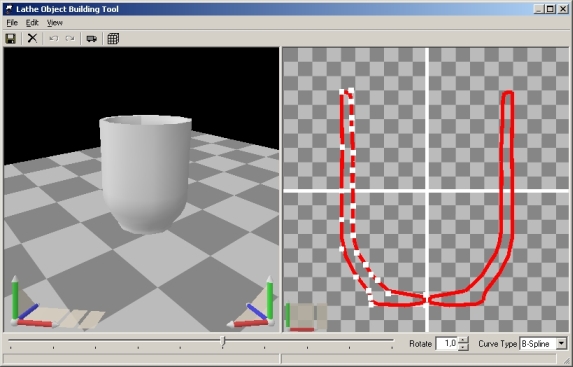Click the horizontal slider thumb
The image size is (573, 367).
(x=223, y=342)
